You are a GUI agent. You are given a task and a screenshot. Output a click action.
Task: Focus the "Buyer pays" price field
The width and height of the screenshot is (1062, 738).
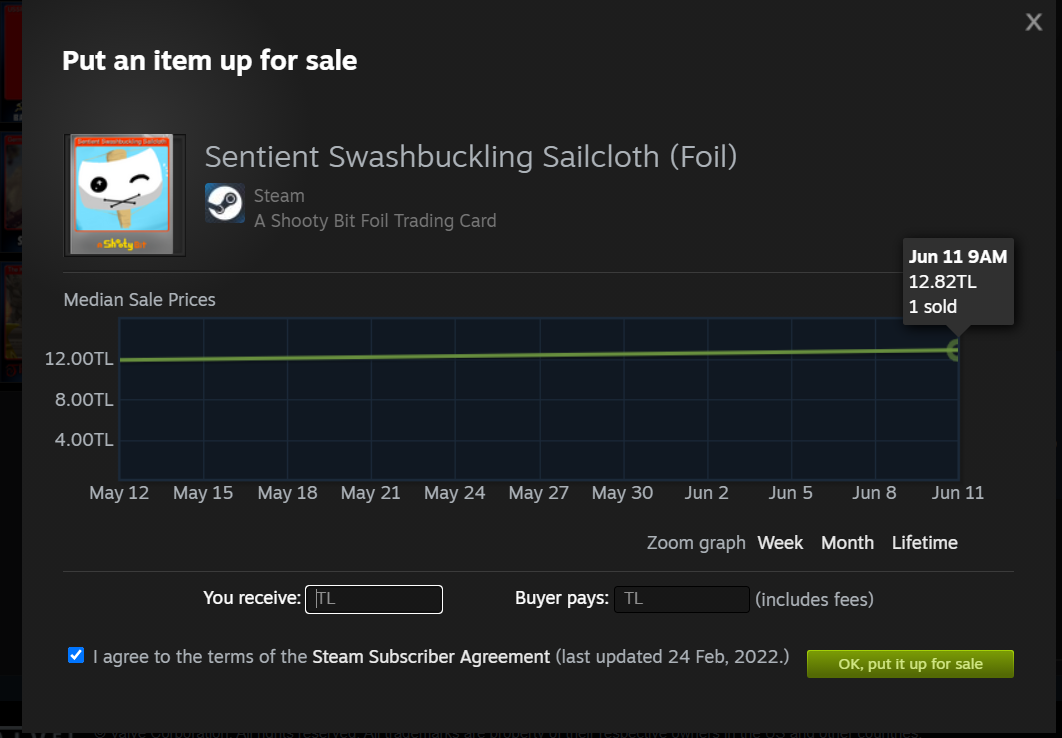[682, 599]
